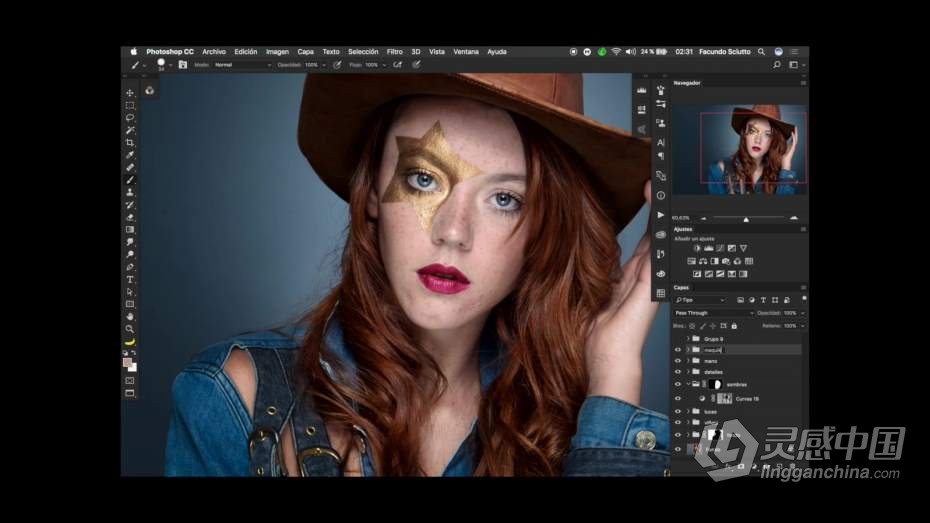
Task: Select the Brush tool in toolbox
Action: (x=130, y=180)
